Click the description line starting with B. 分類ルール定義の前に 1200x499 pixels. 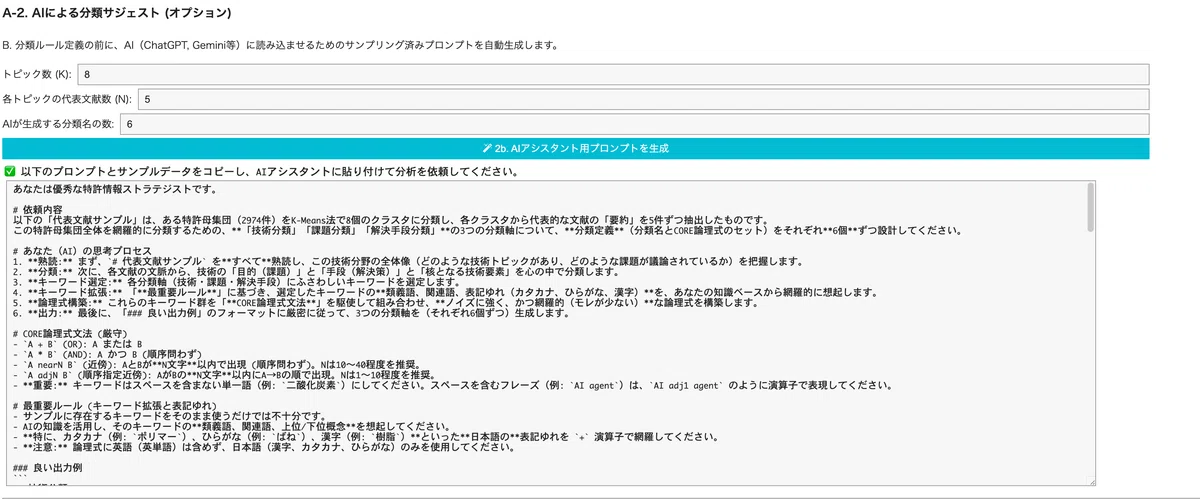coord(280,45)
